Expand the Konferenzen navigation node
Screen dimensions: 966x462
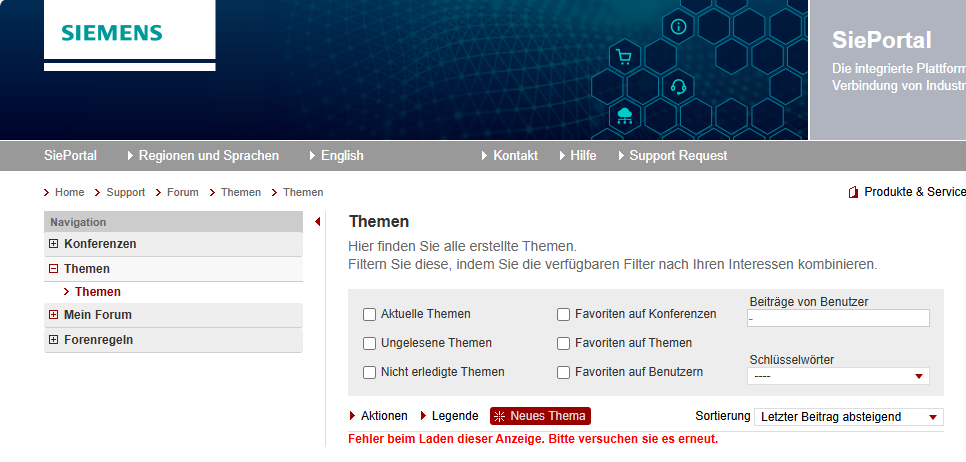pos(54,244)
